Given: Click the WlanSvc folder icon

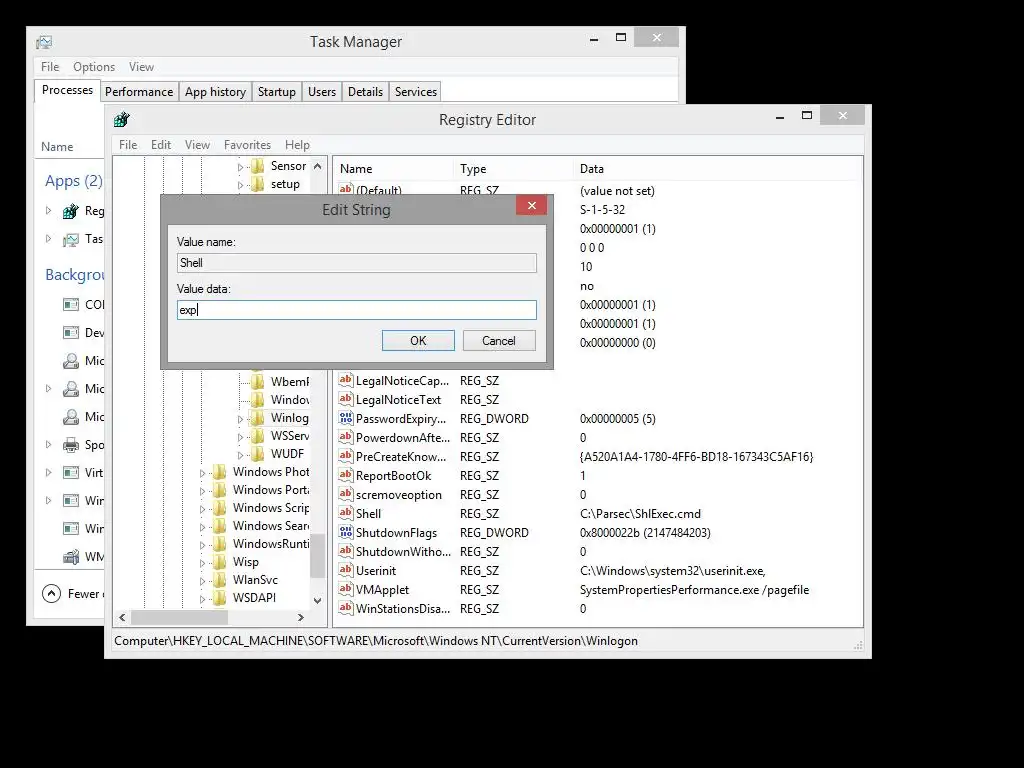Looking at the screenshot, I should coord(220,580).
